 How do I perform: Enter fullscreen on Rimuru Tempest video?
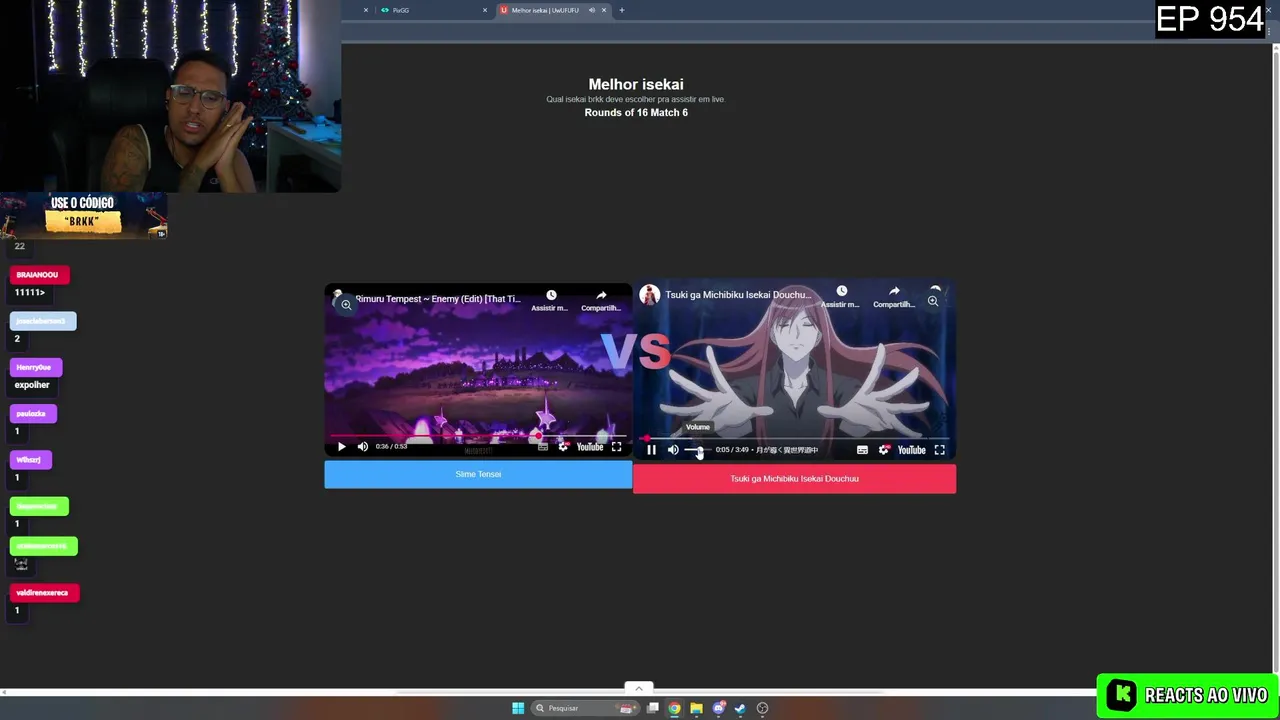click(x=616, y=447)
